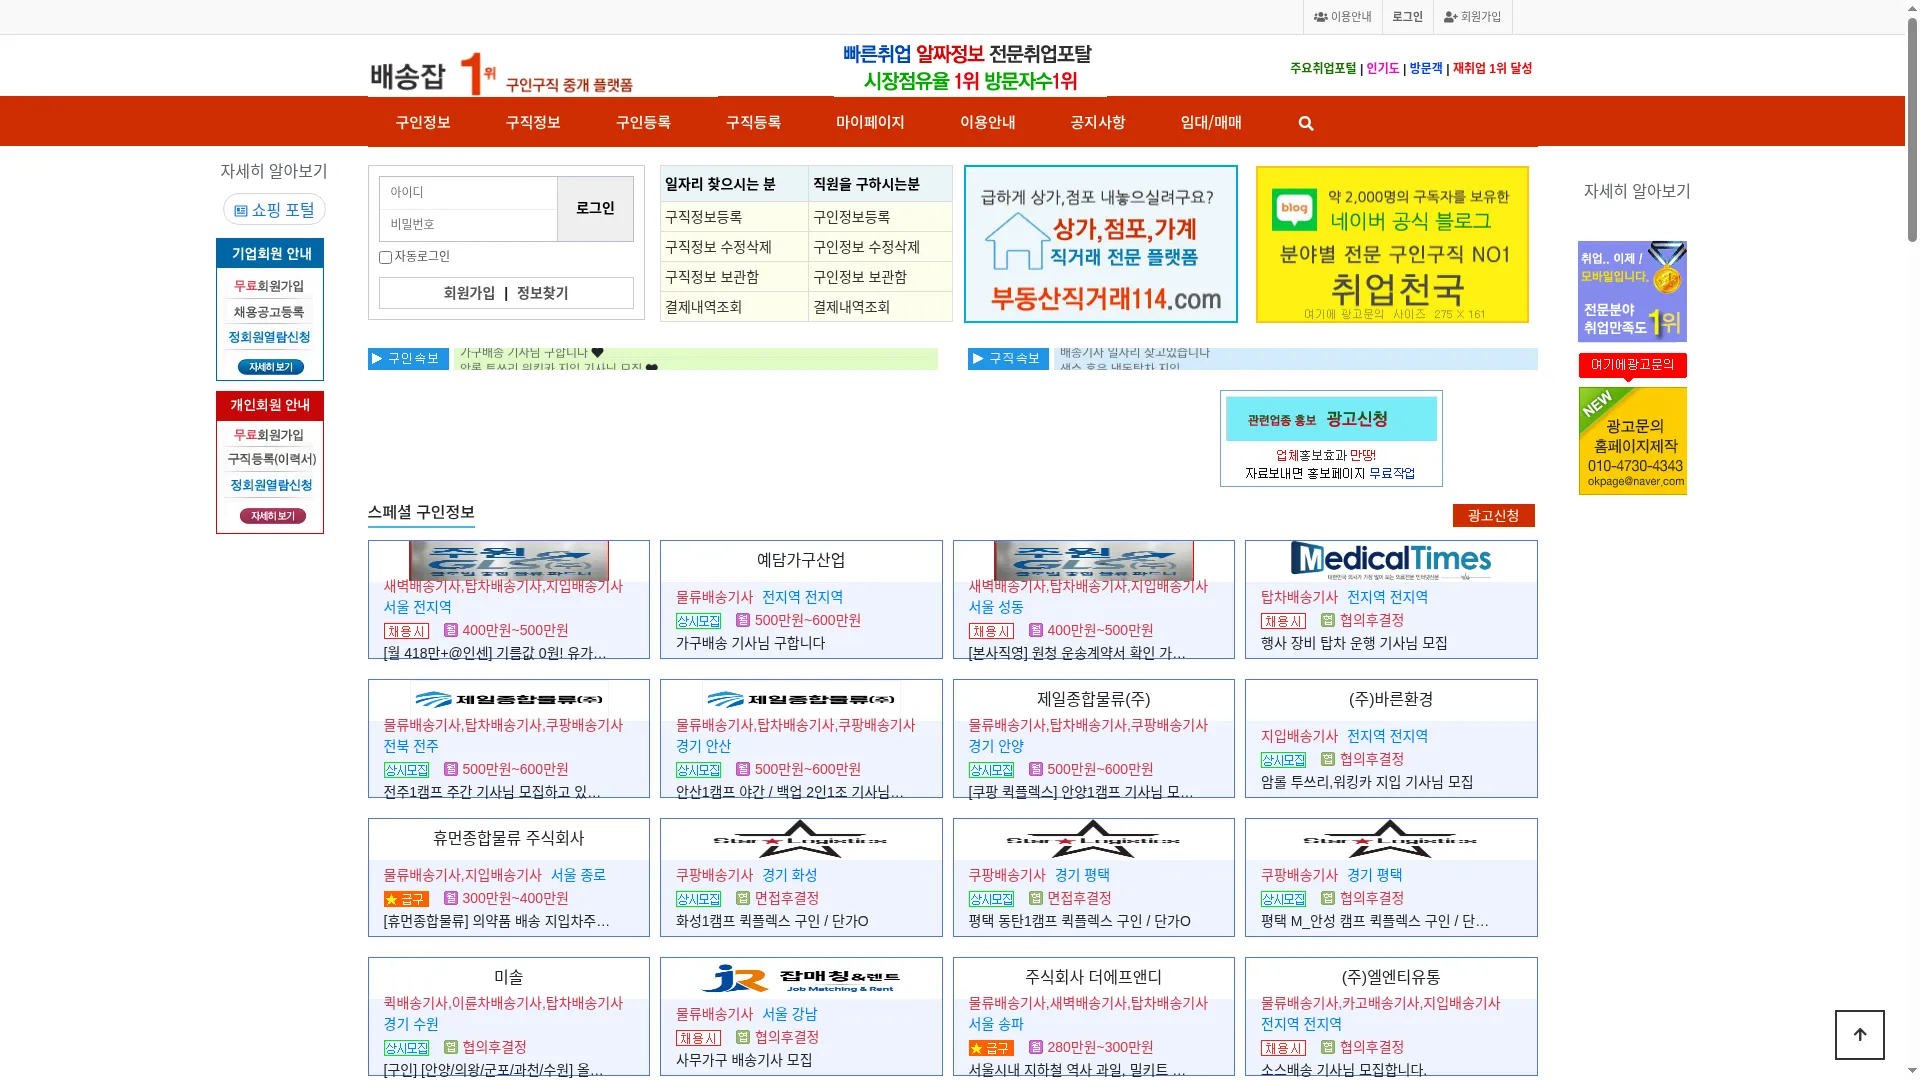Viewport: 1920px width, 1080px height.
Task: Open 행사 장비 탑차 운행 기사님 모집 listing
Action: click(x=1354, y=643)
